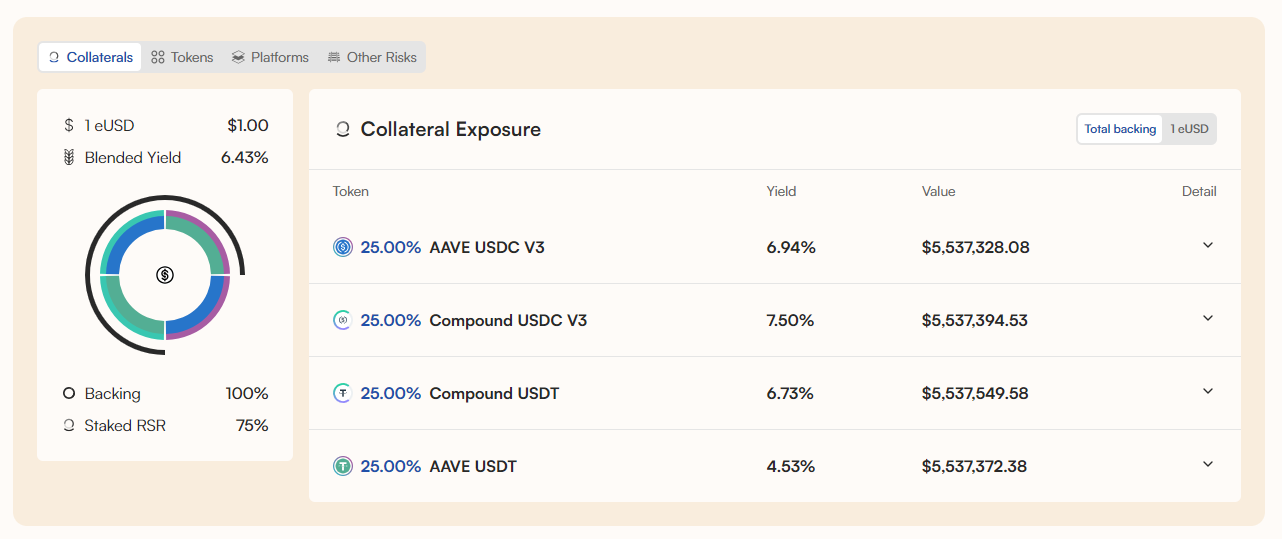Viewport: 1282px width, 539px height.
Task: Expand Compound USDT detail chevron
Action: coord(1208,391)
